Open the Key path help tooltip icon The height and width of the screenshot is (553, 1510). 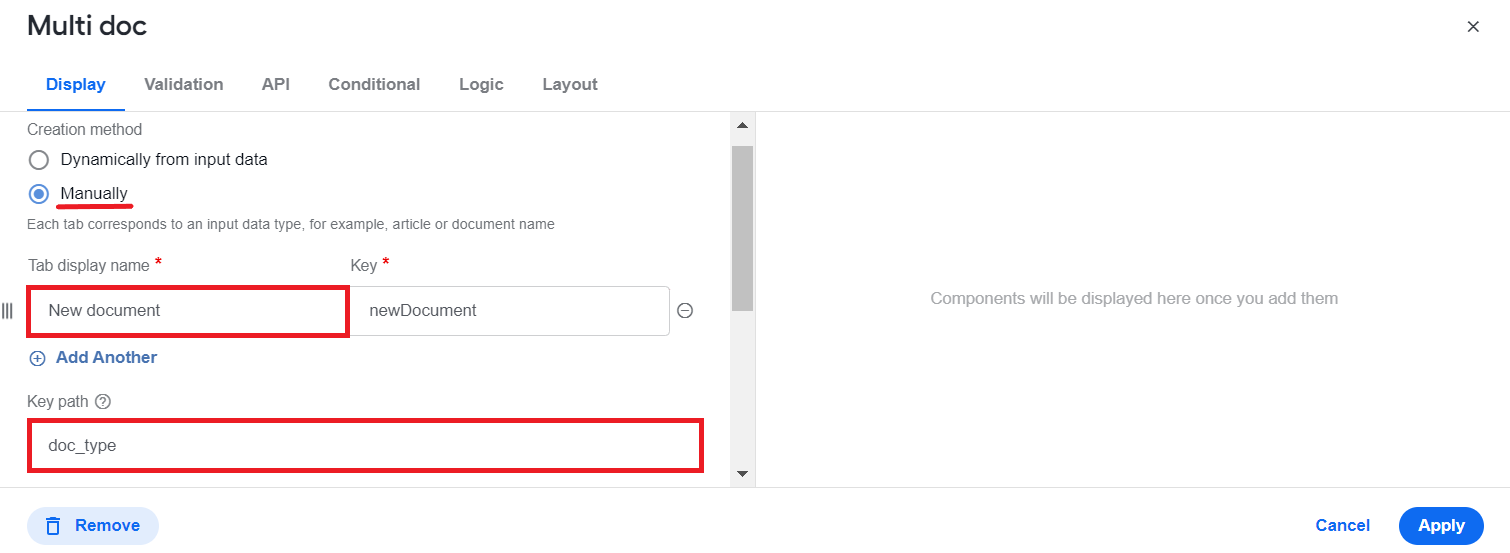(x=102, y=401)
